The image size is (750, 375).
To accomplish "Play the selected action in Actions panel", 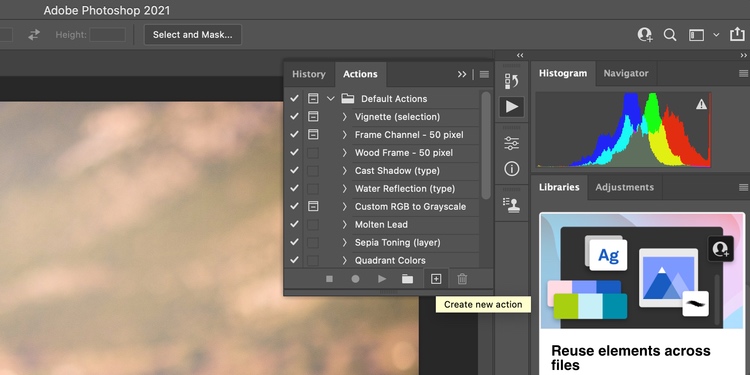I will coord(382,279).
